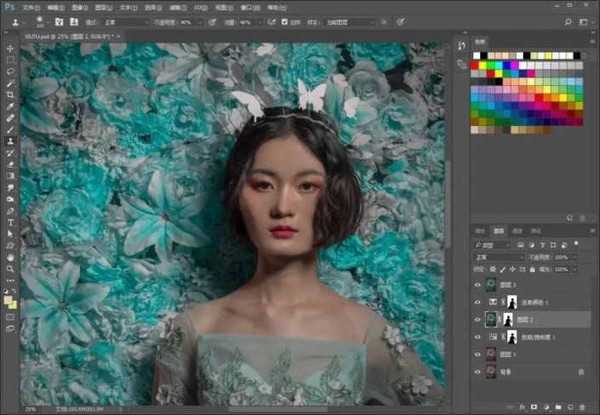Pick the red swatch in Swatches panel
600x415 pixels.
[x=475, y=66]
